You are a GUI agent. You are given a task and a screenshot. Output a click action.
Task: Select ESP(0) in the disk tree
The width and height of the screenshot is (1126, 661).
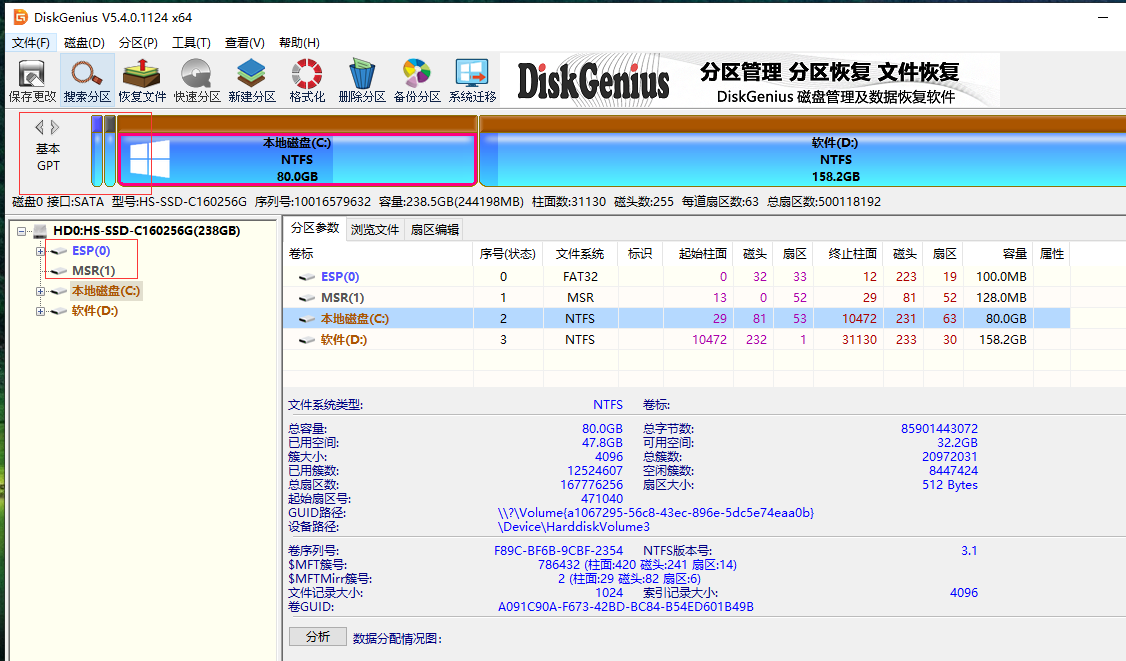pyautogui.click(x=90, y=251)
